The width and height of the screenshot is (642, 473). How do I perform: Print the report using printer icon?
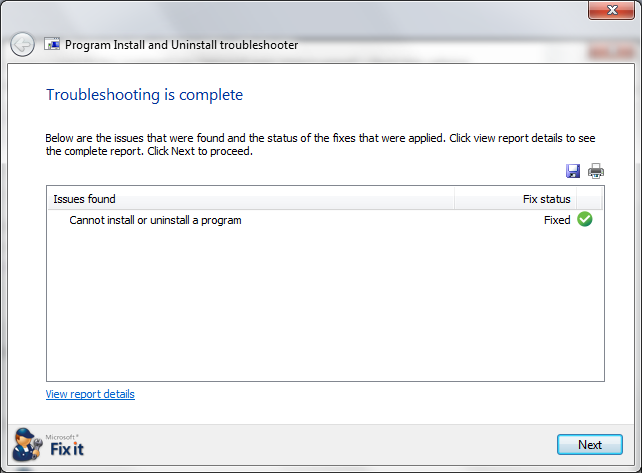coord(596,171)
